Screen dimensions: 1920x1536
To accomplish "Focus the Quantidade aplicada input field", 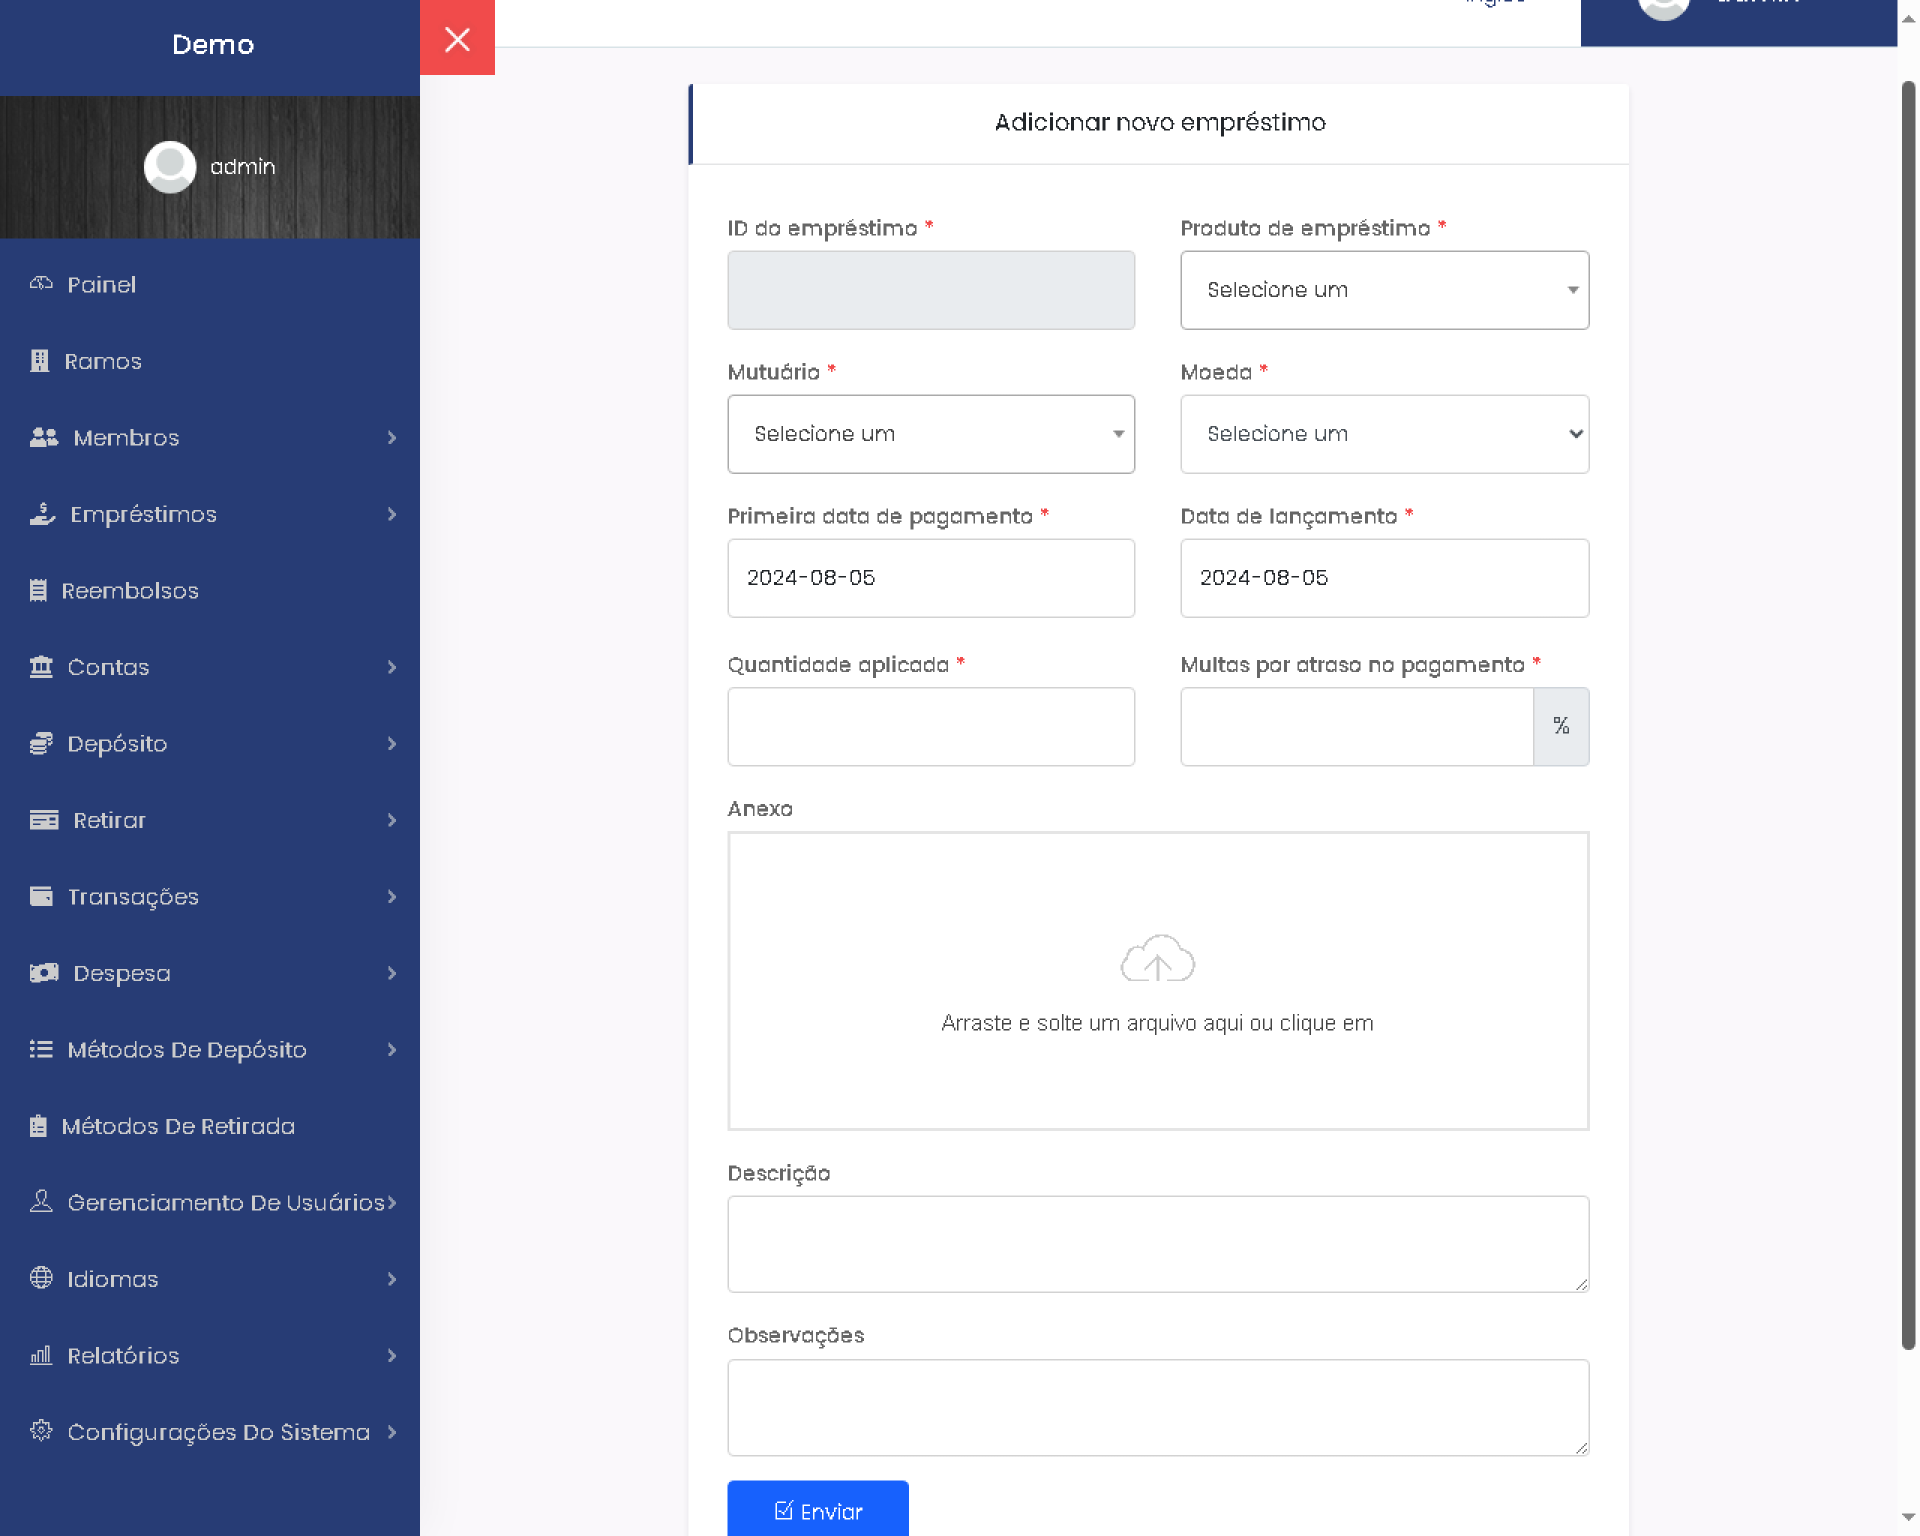I will click(x=930, y=727).
